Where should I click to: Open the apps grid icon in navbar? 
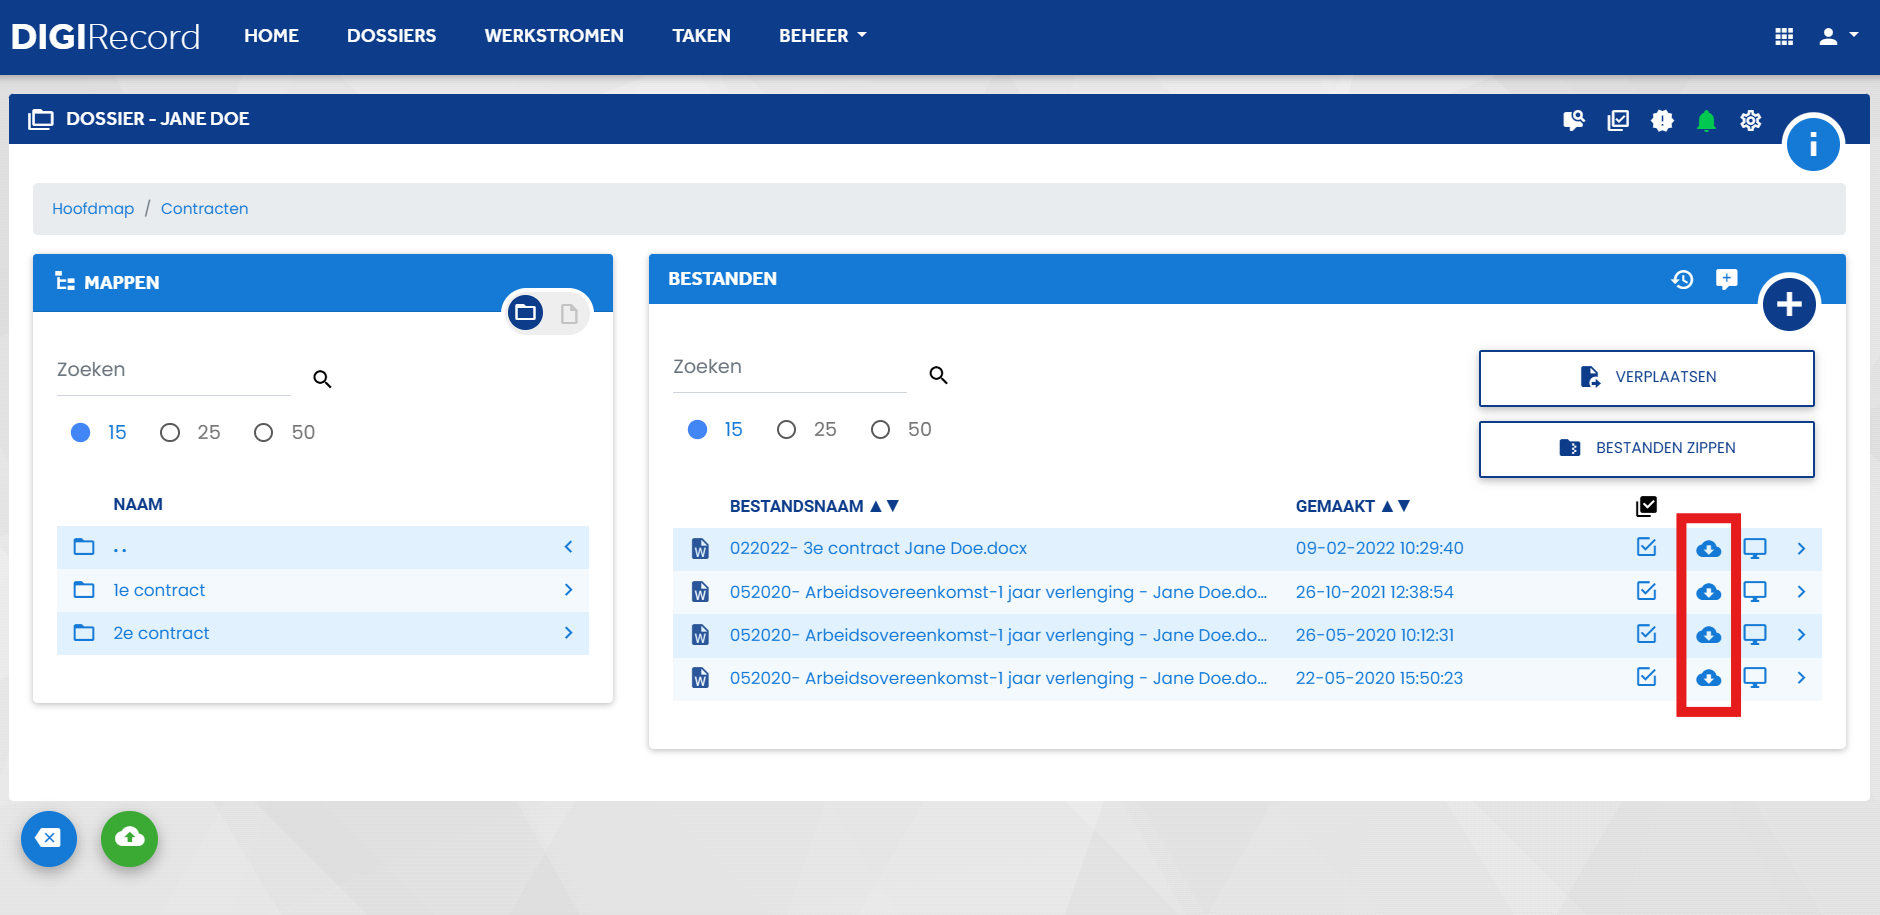click(1783, 36)
